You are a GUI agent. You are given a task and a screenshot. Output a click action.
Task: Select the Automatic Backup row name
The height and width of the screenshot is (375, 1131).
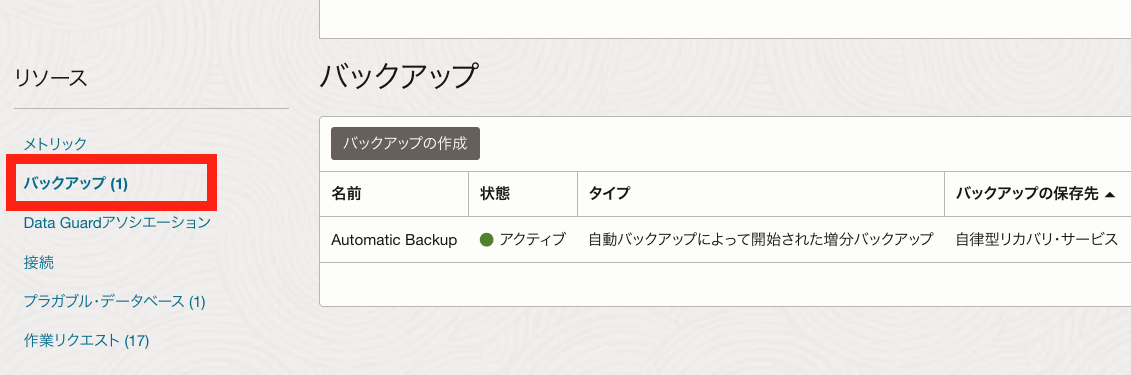coord(394,239)
